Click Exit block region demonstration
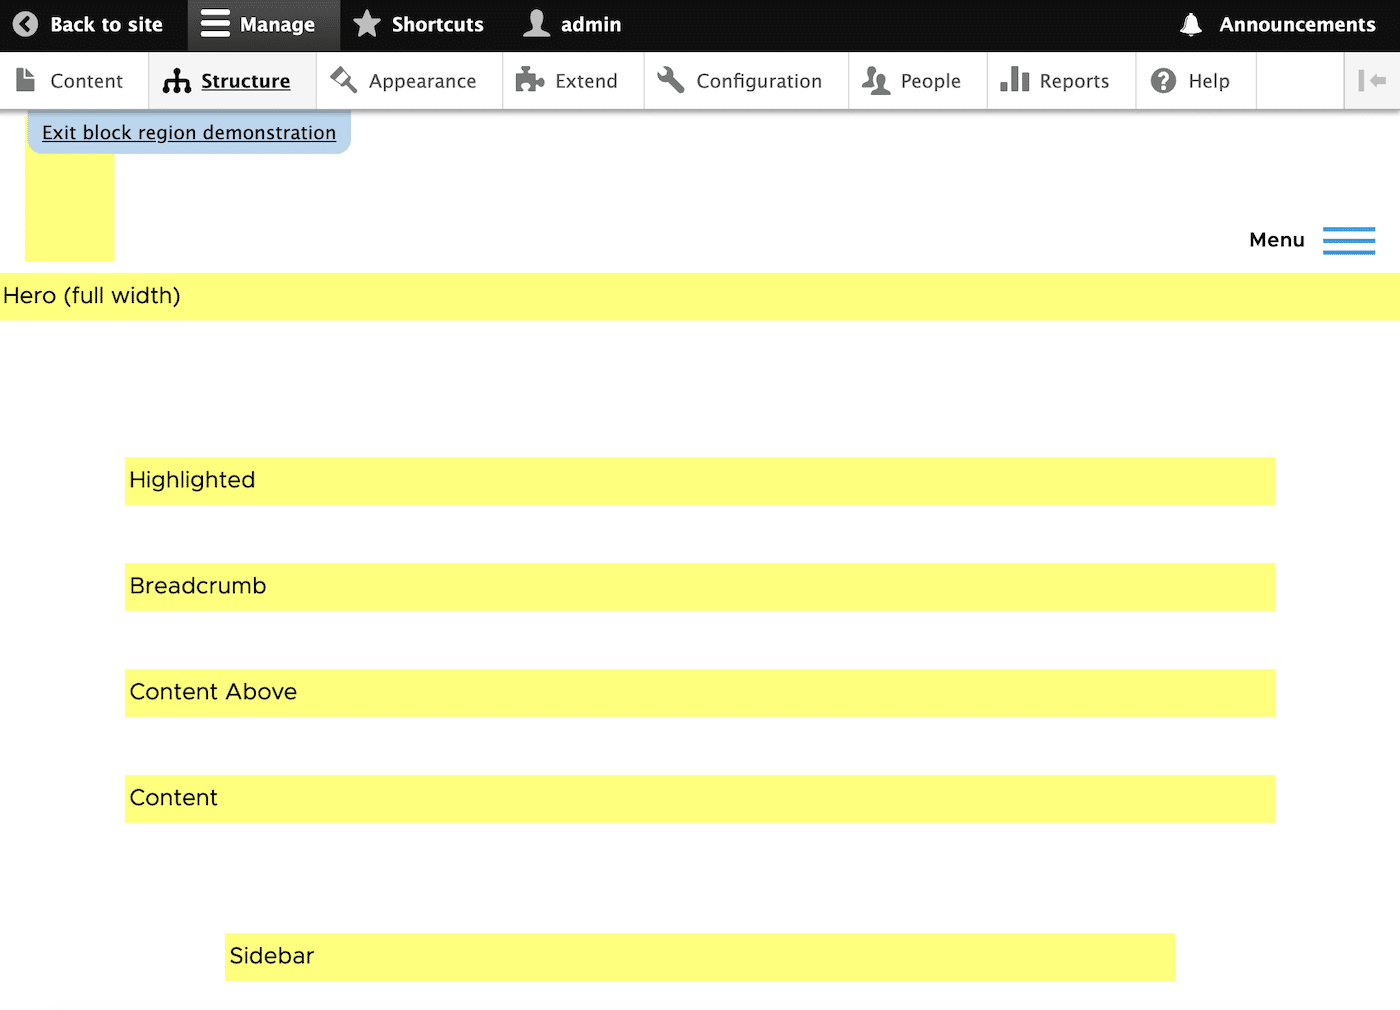The image size is (1400, 1010). 188,132
